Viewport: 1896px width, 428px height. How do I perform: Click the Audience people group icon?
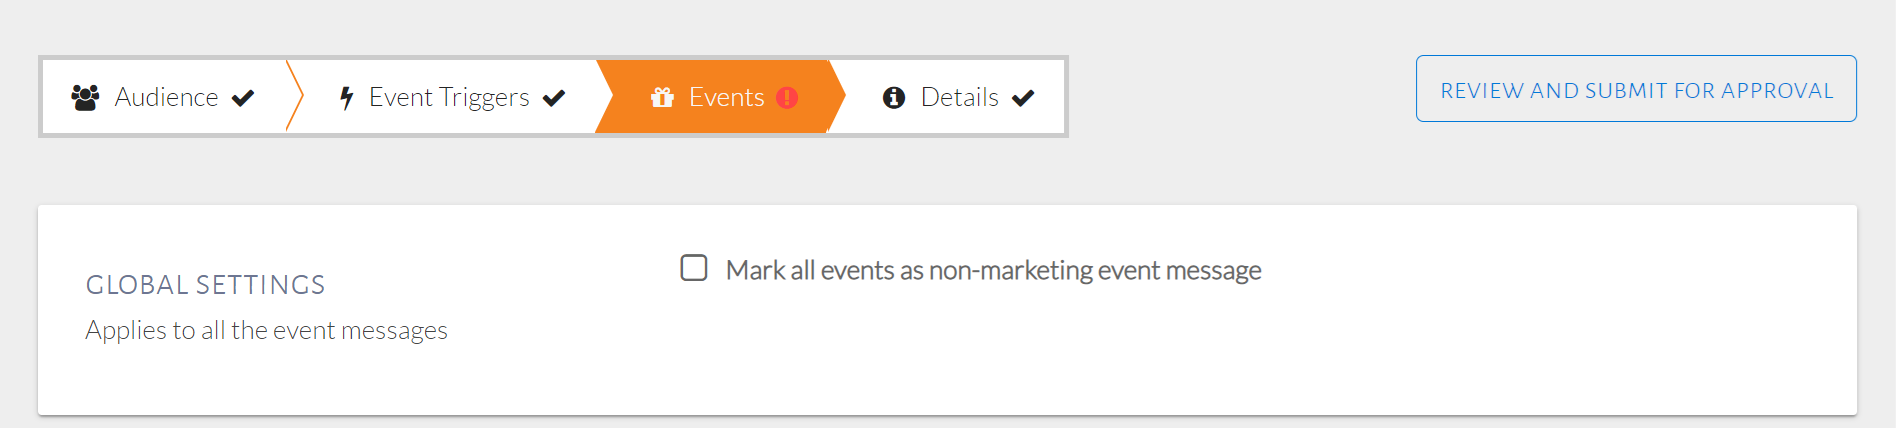click(x=85, y=97)
